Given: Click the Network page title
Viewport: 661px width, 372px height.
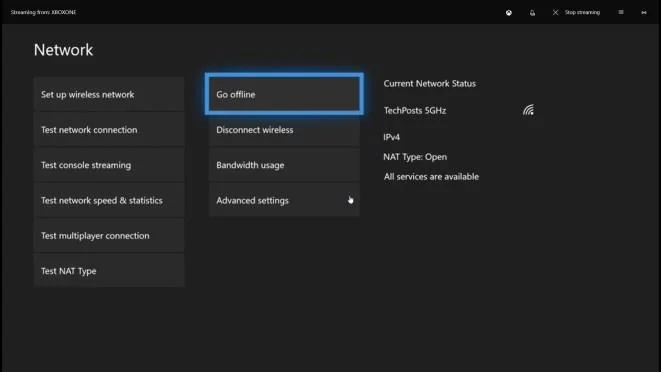Looking at the screenshot, I should pos(63,50).
